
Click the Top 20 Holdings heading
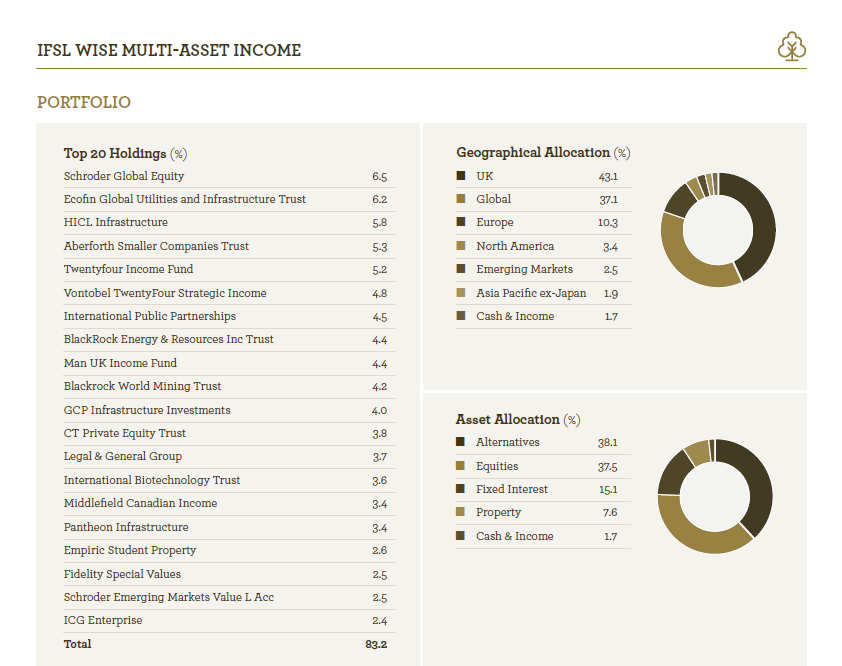click(x=125, y=154)
